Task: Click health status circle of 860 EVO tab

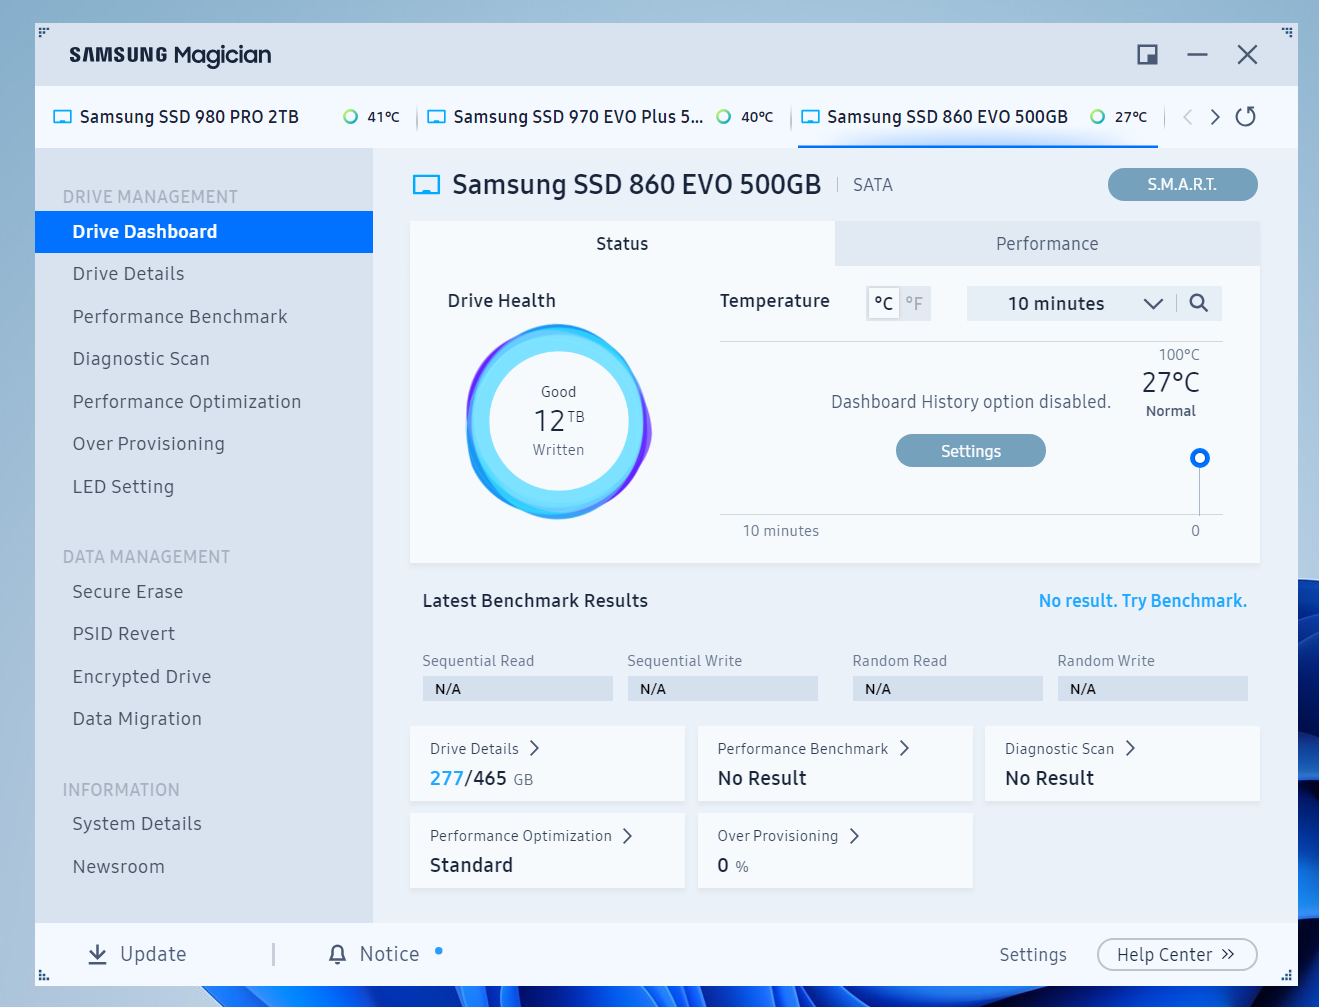Action: click(1097, 117)
